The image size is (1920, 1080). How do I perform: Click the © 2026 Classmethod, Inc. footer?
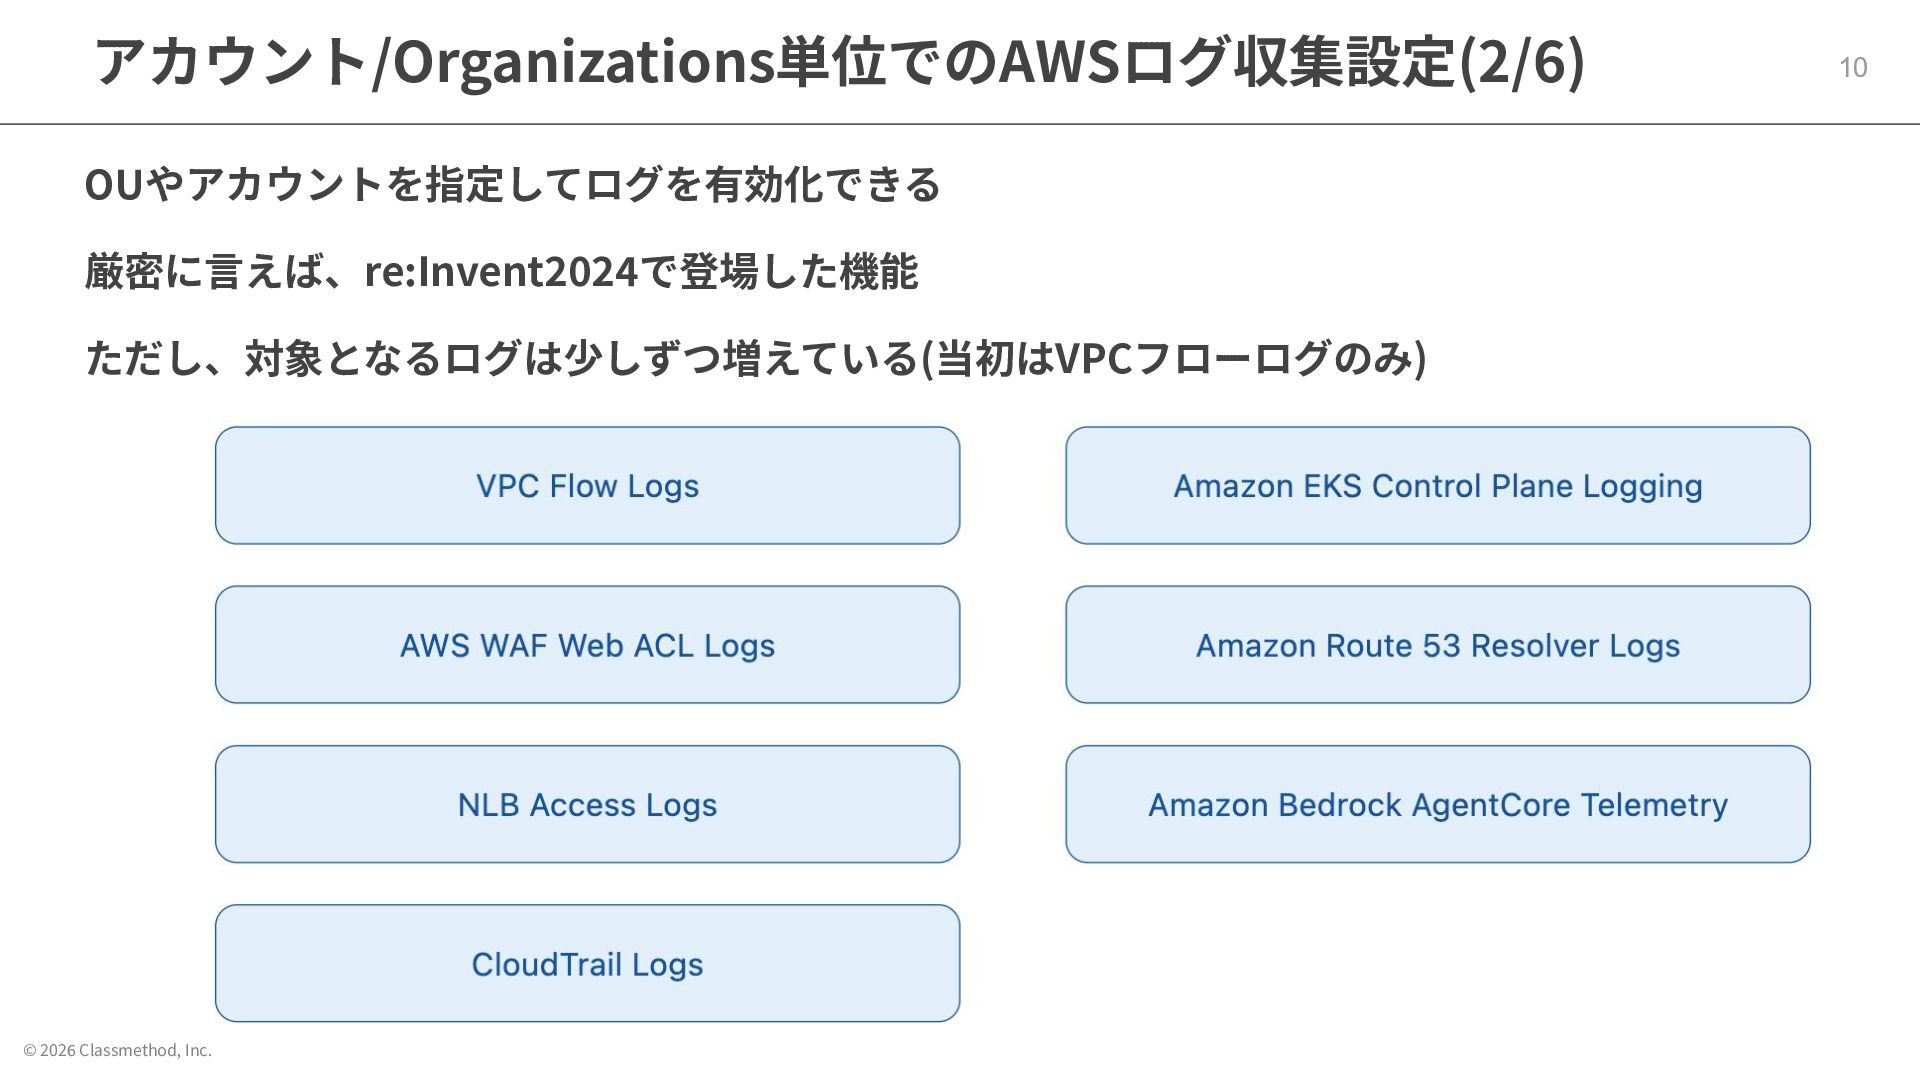click(118, 1050)
